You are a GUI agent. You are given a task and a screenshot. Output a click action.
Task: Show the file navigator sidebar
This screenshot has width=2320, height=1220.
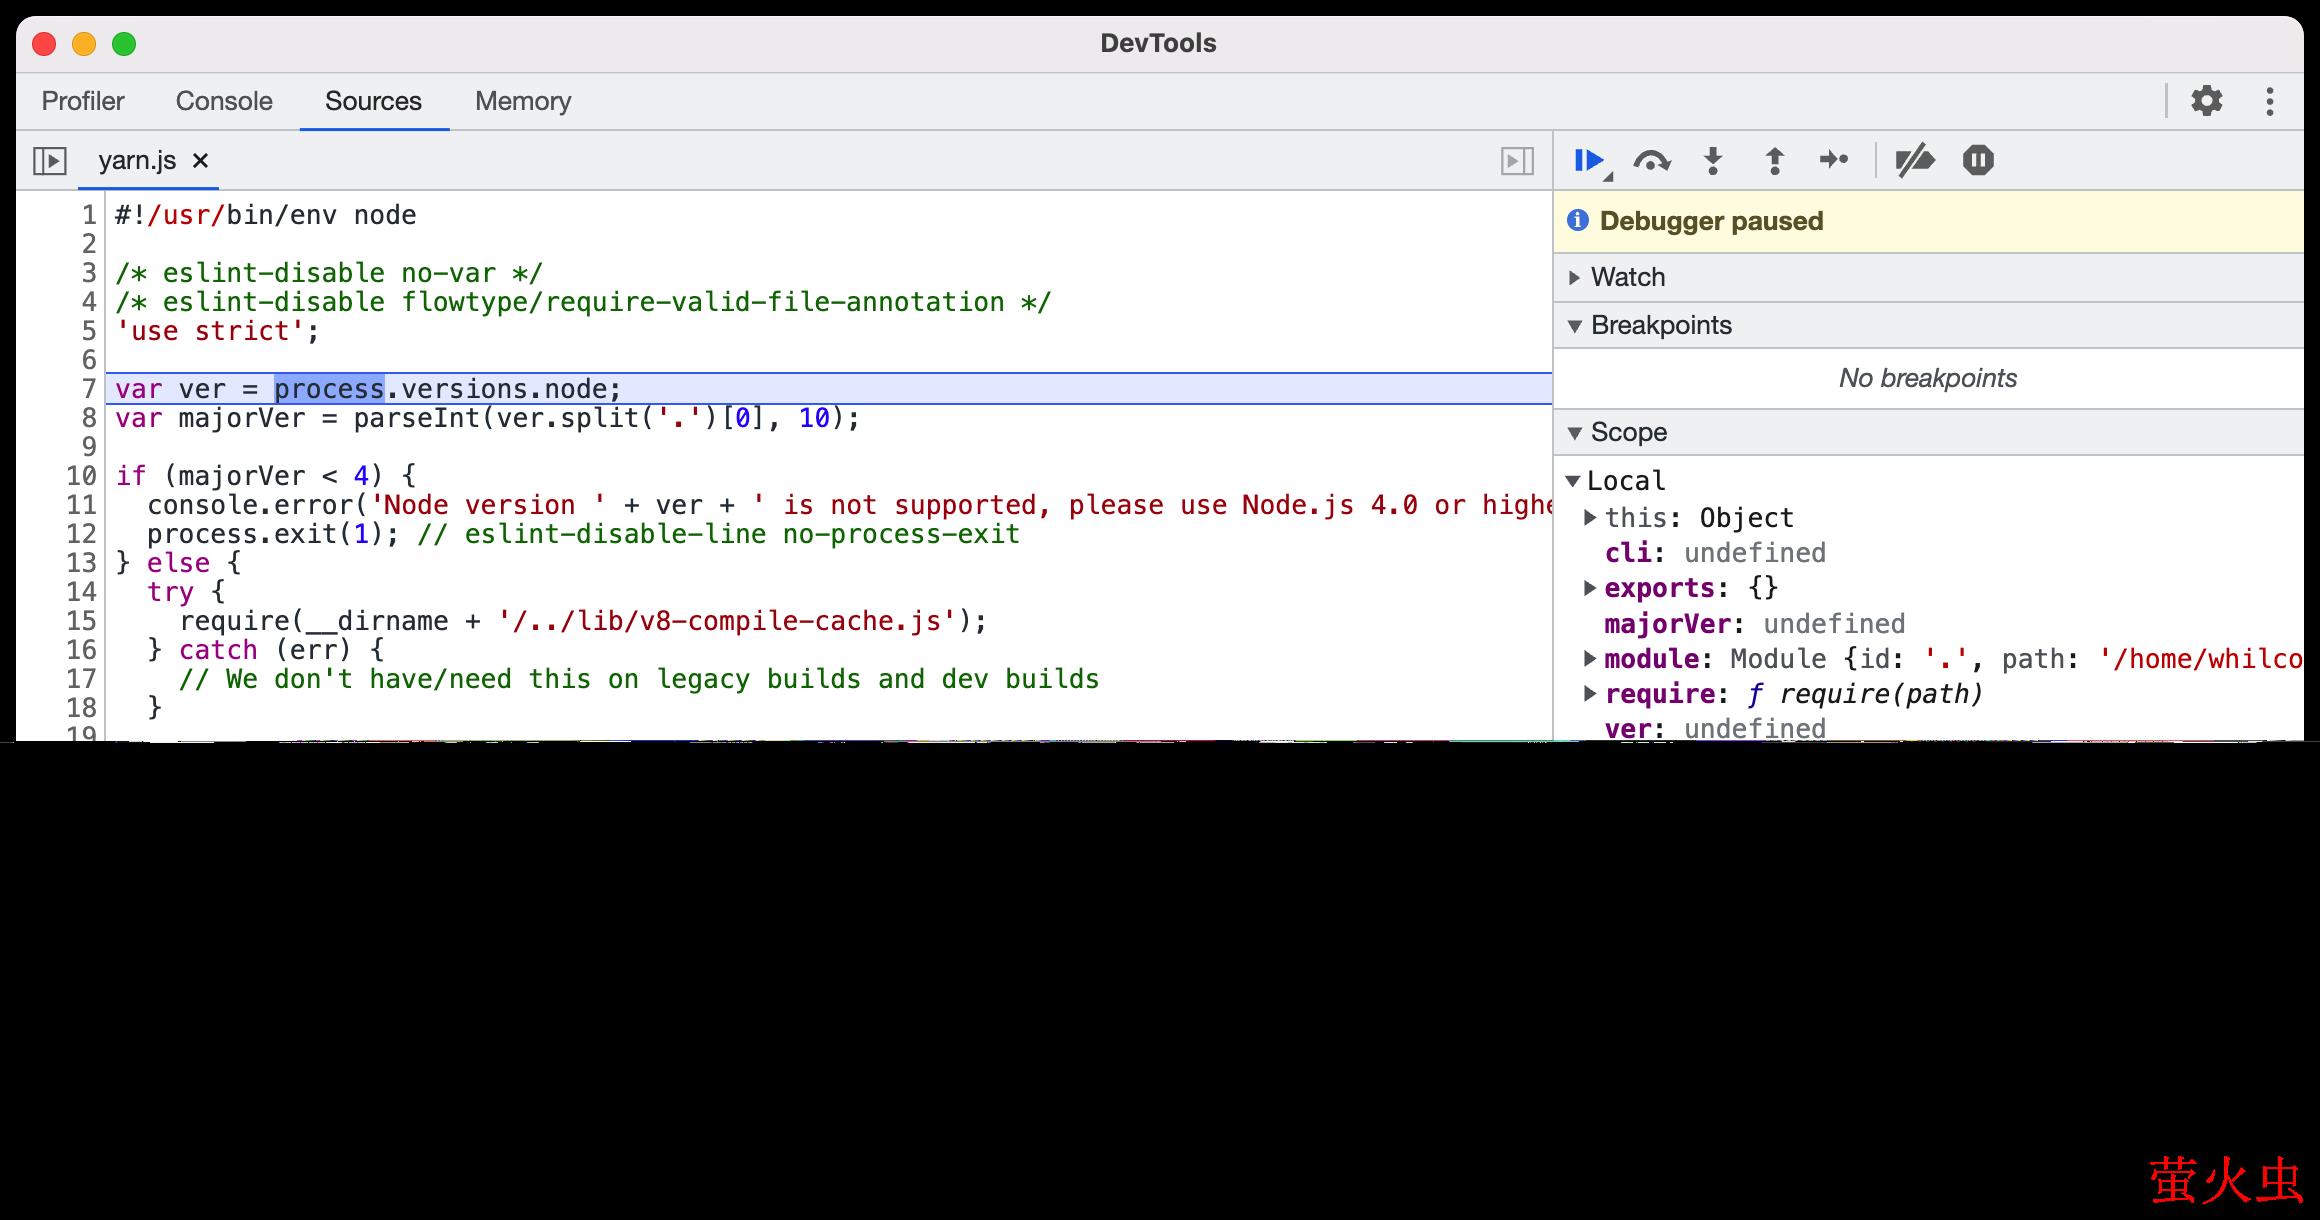click(50, 161)
